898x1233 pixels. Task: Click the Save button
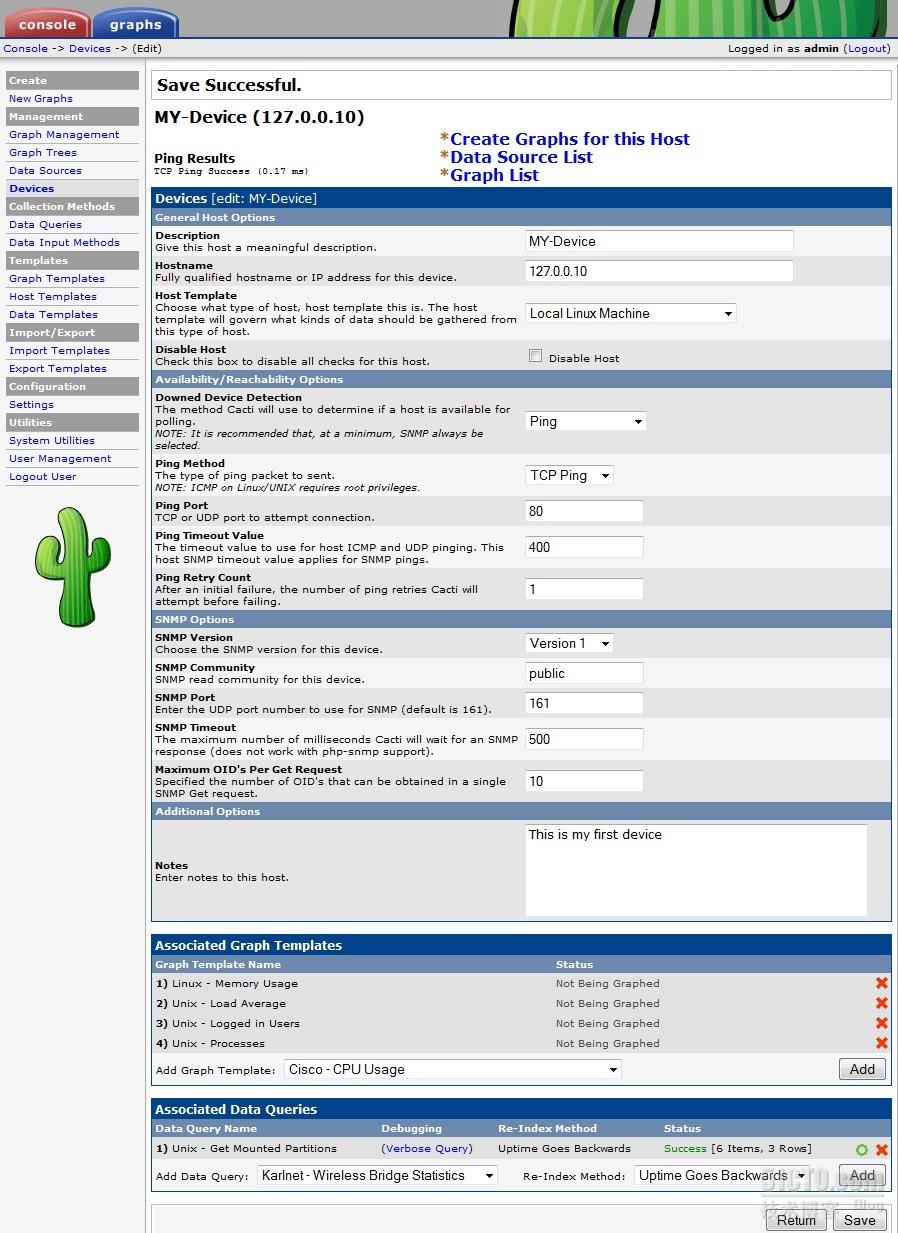(x=859, y=1220)
